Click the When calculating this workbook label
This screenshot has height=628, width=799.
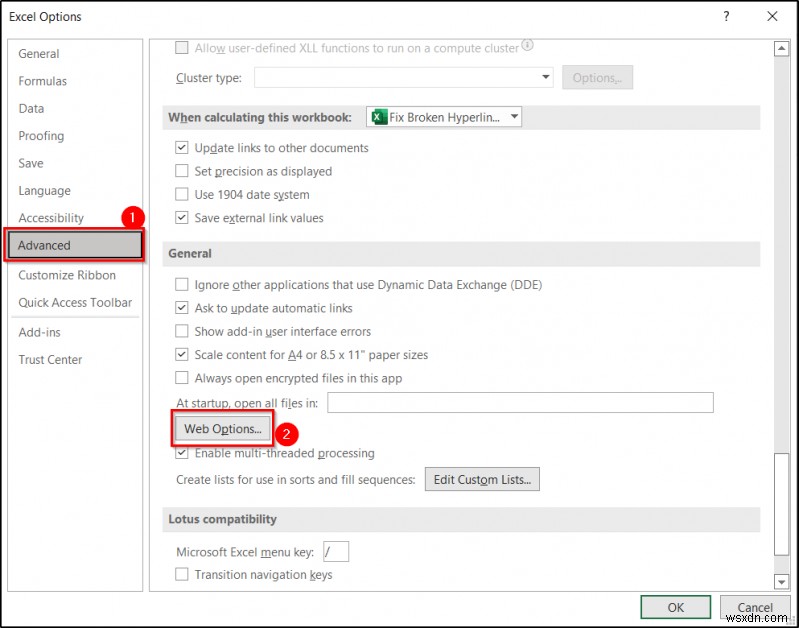(x=260, y=117)
